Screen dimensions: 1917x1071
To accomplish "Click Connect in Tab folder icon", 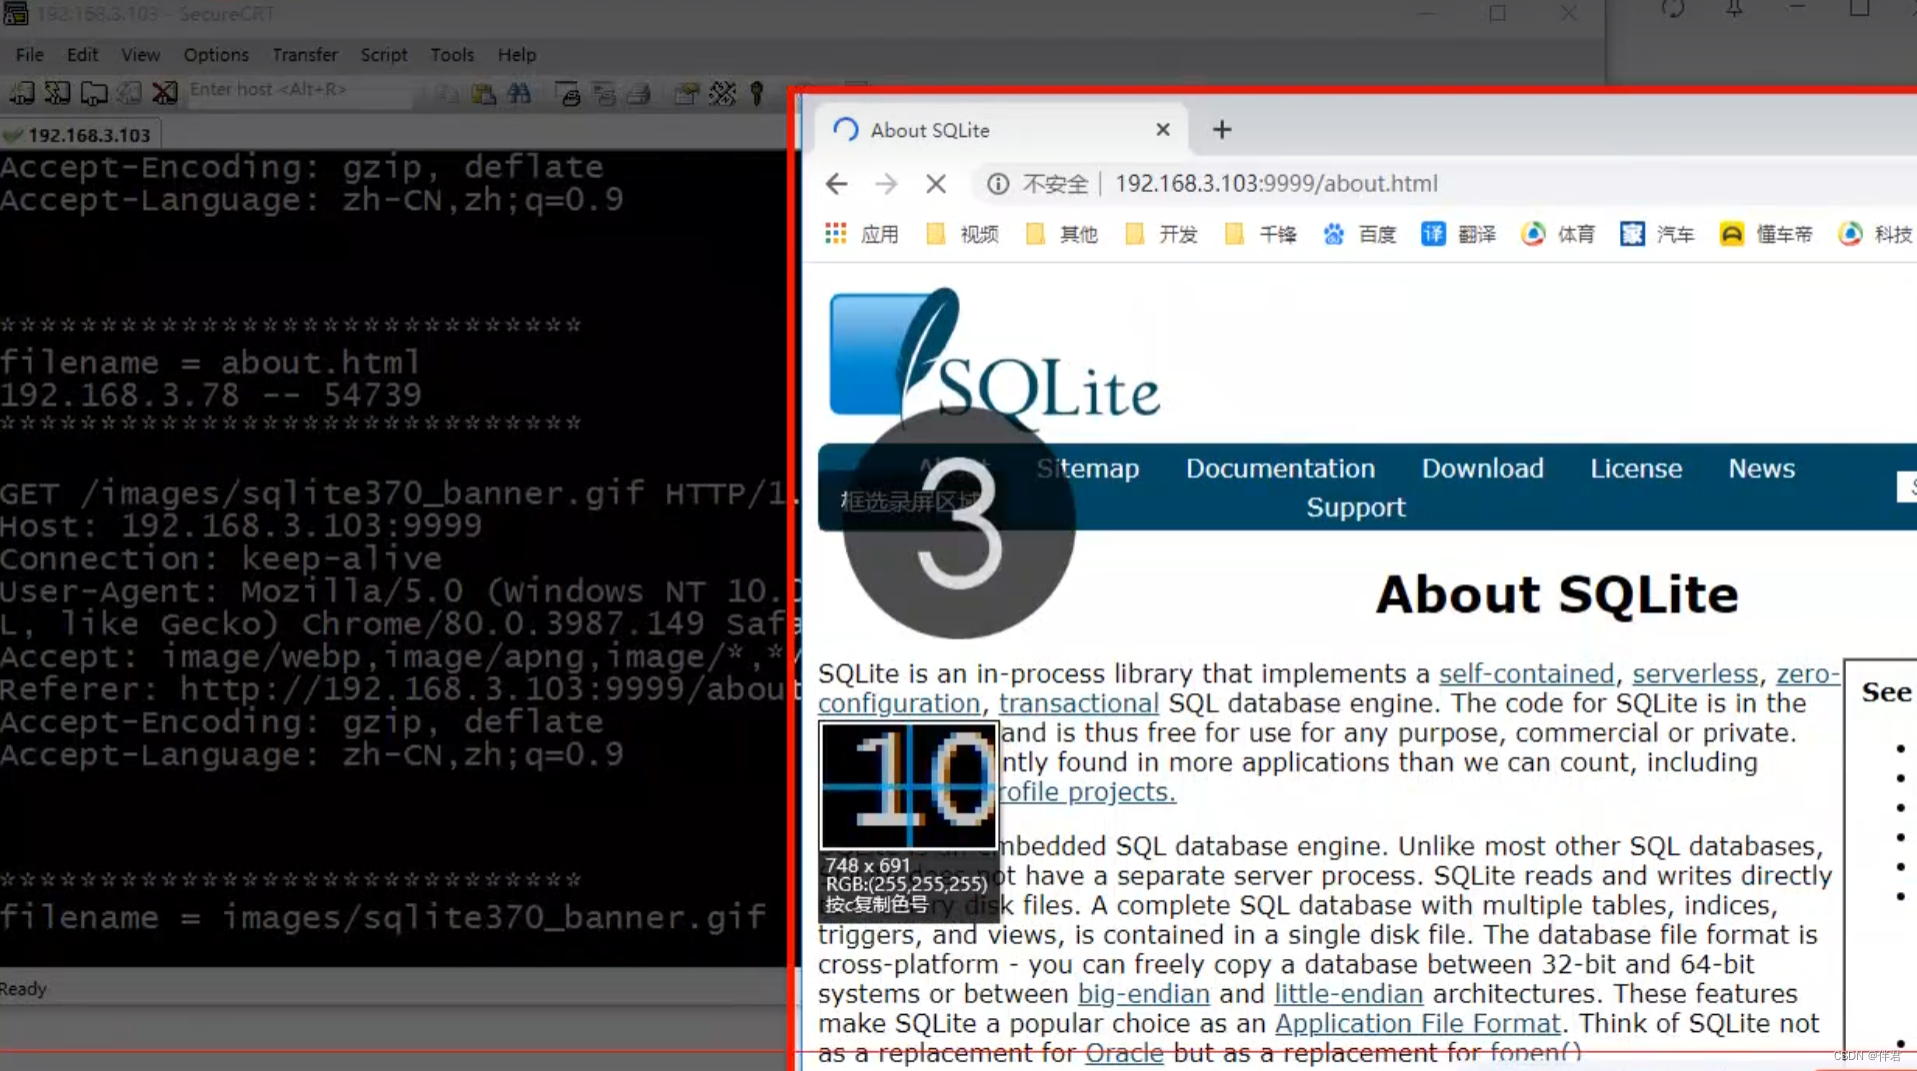I will pos(94,94).
